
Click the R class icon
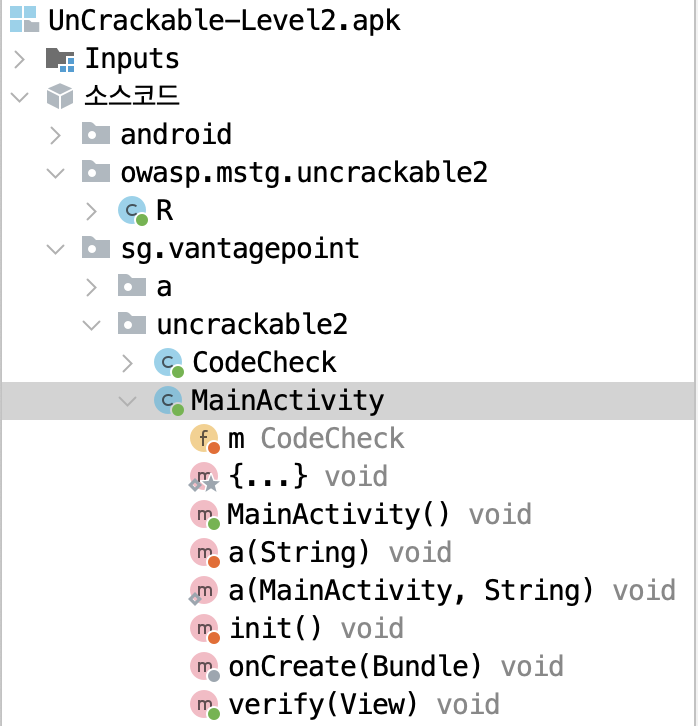[x=132, y=210]
